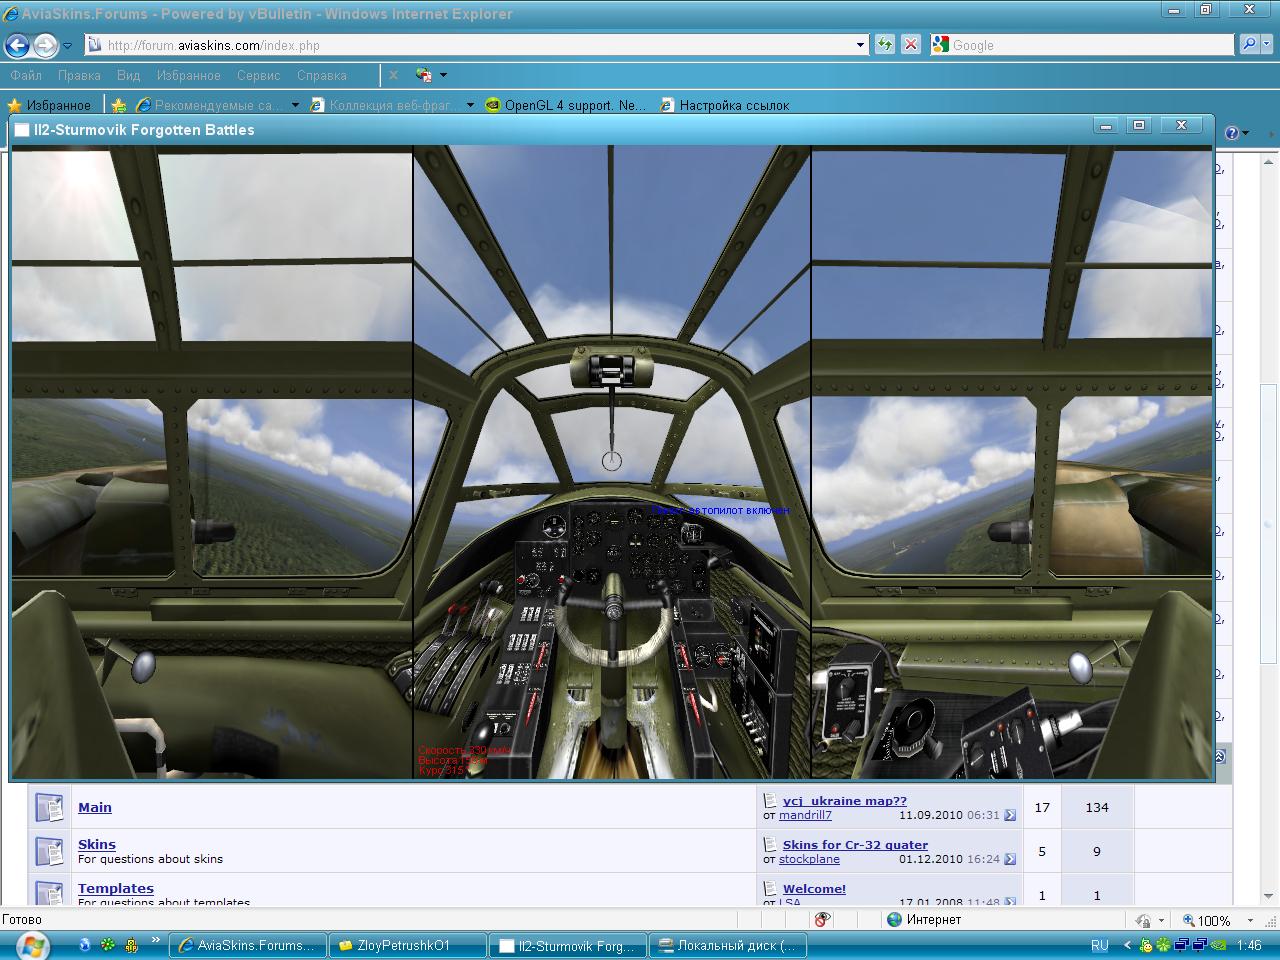Screen dimensions: 1280x960
Task: Click the post icon beside ycj_ukraine map
Action: pyautogui.click(x=770, y=800)
